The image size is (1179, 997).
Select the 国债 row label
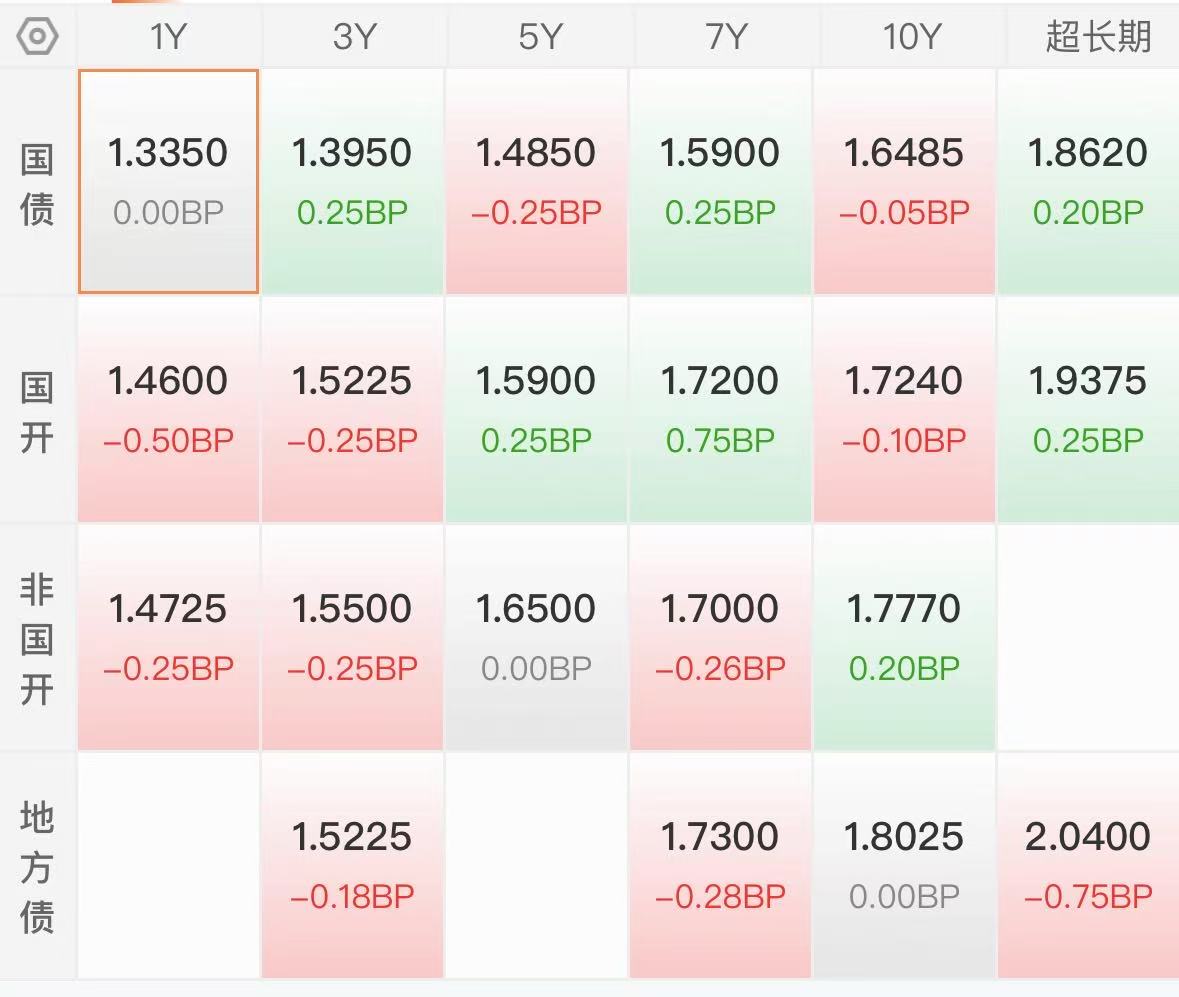(x=37, y=185)
